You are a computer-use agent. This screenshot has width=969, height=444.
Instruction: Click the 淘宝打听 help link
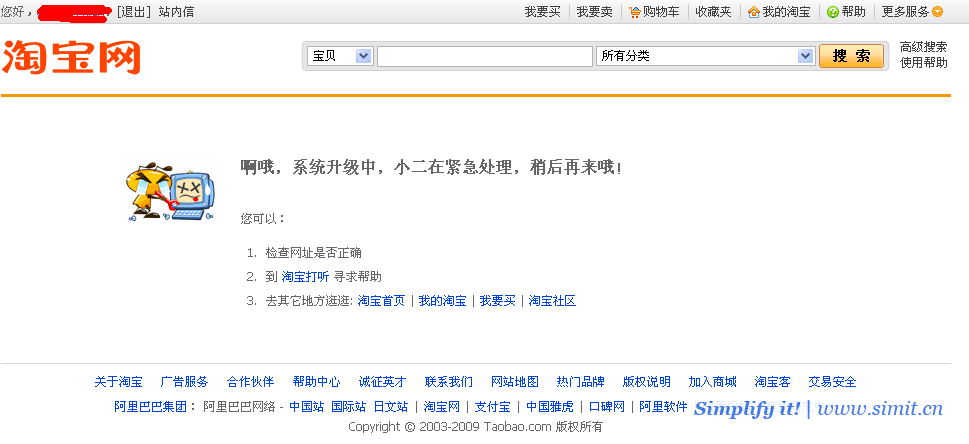[x=305, y=277]
